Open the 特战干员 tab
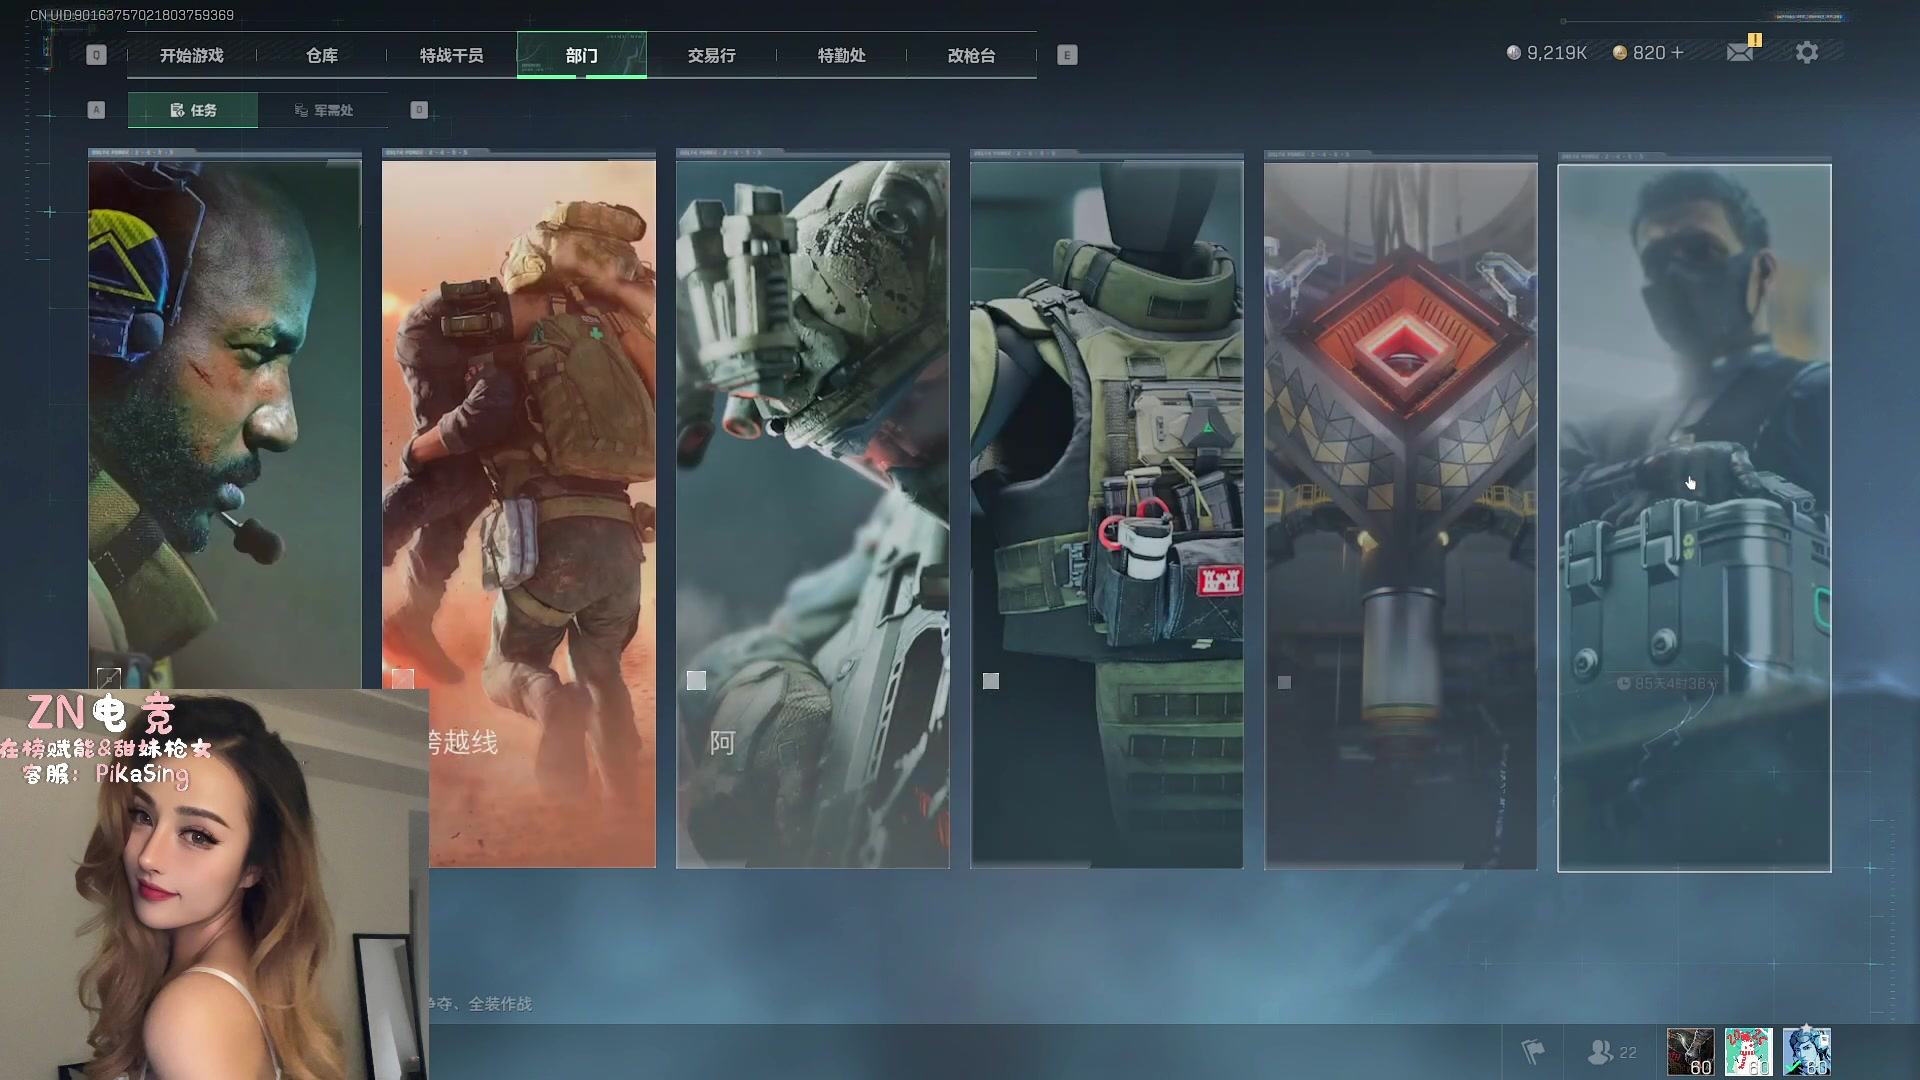Viewport: 1920px width, 1080px height. [451, 55]
